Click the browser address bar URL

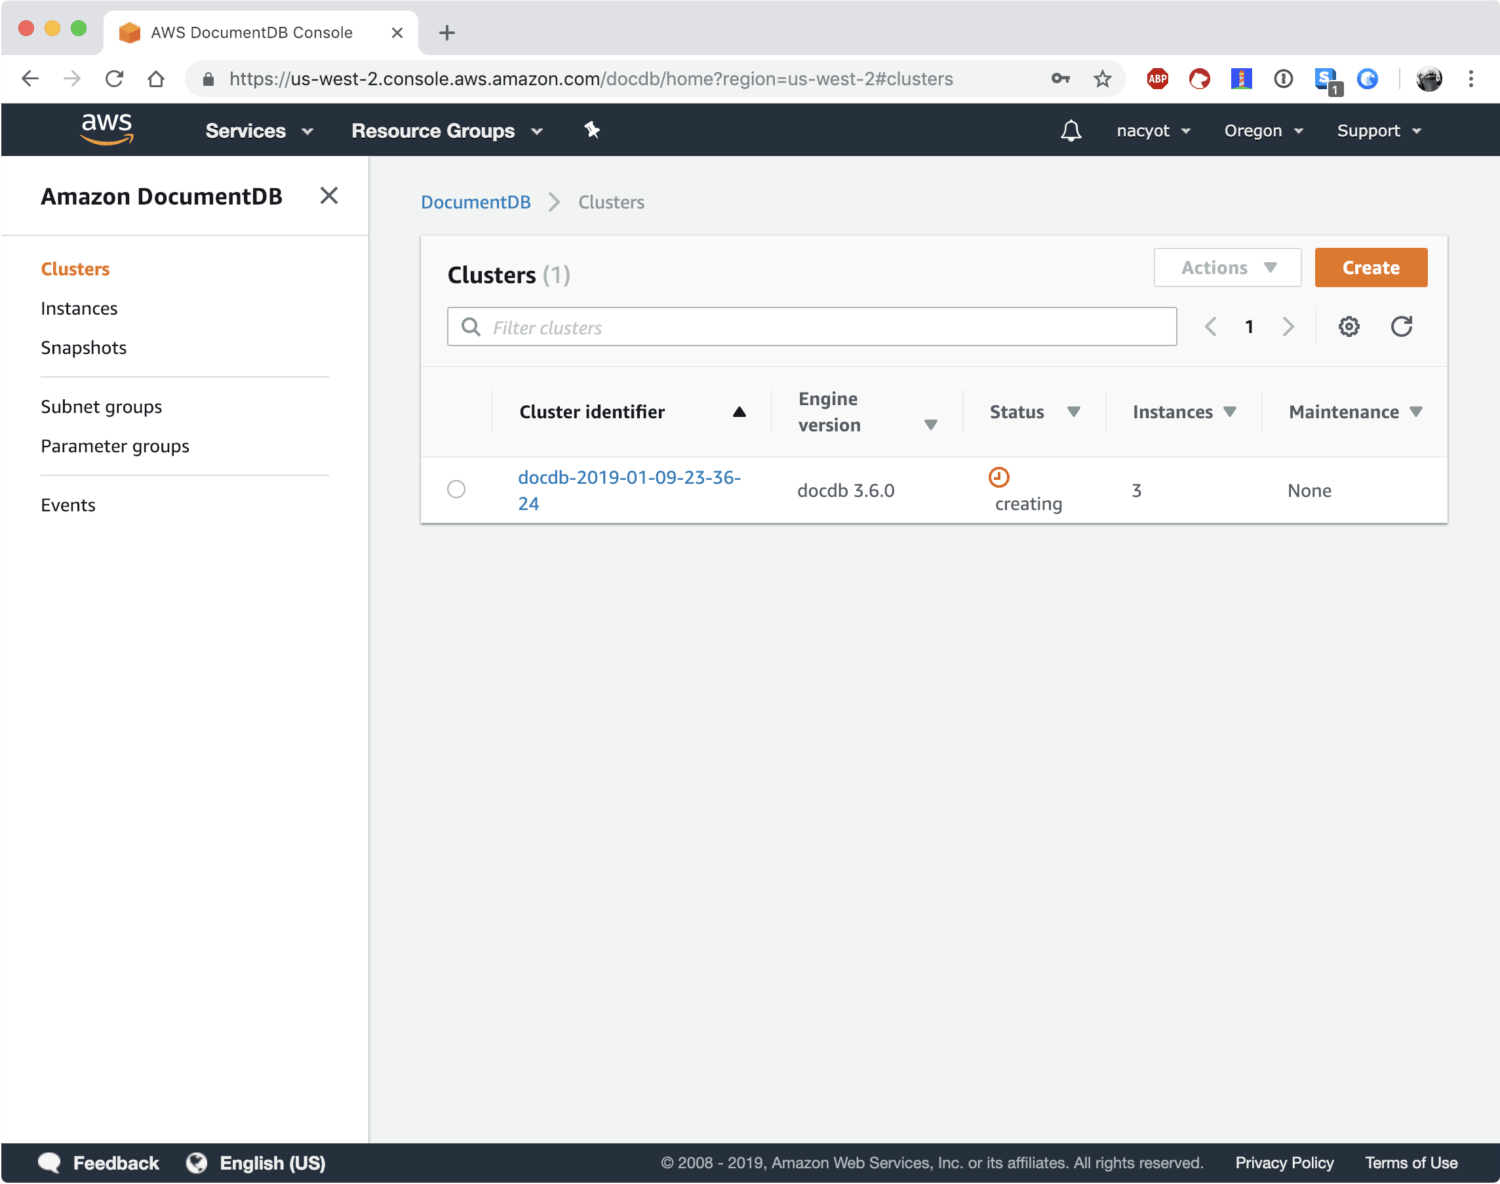[591, 79]
